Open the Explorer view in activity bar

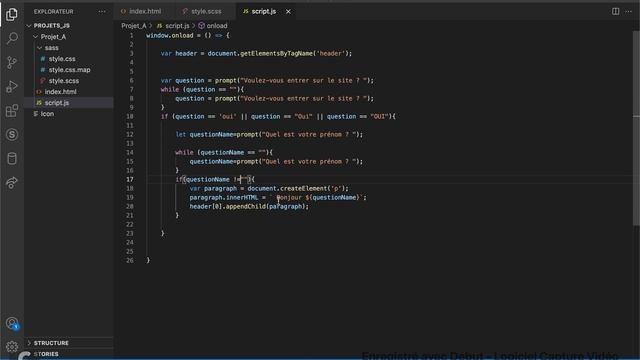click(12, 14)
